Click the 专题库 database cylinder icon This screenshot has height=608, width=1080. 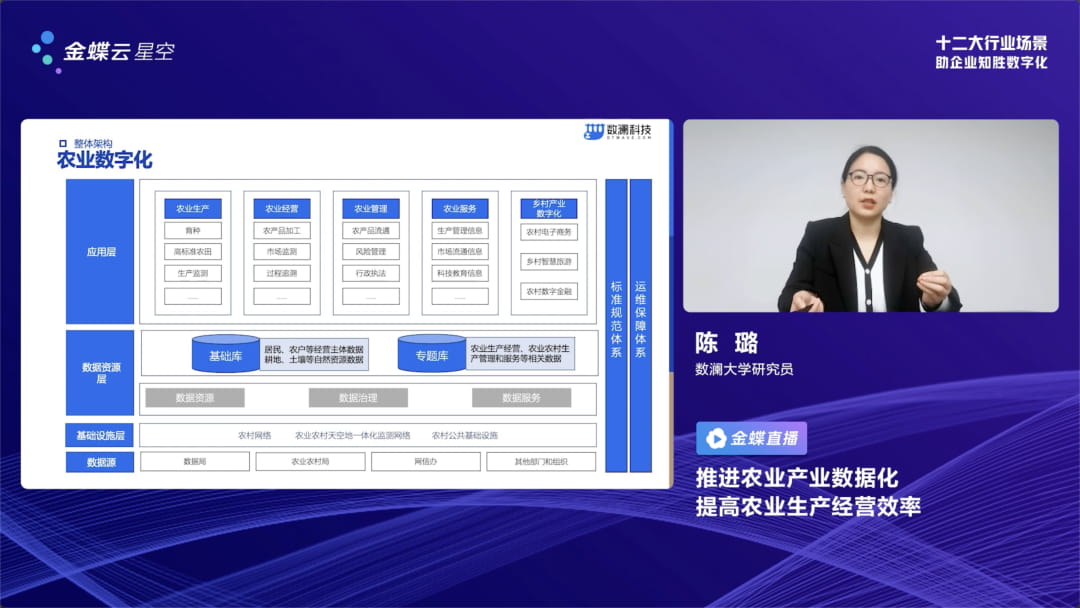pos(432,354)
